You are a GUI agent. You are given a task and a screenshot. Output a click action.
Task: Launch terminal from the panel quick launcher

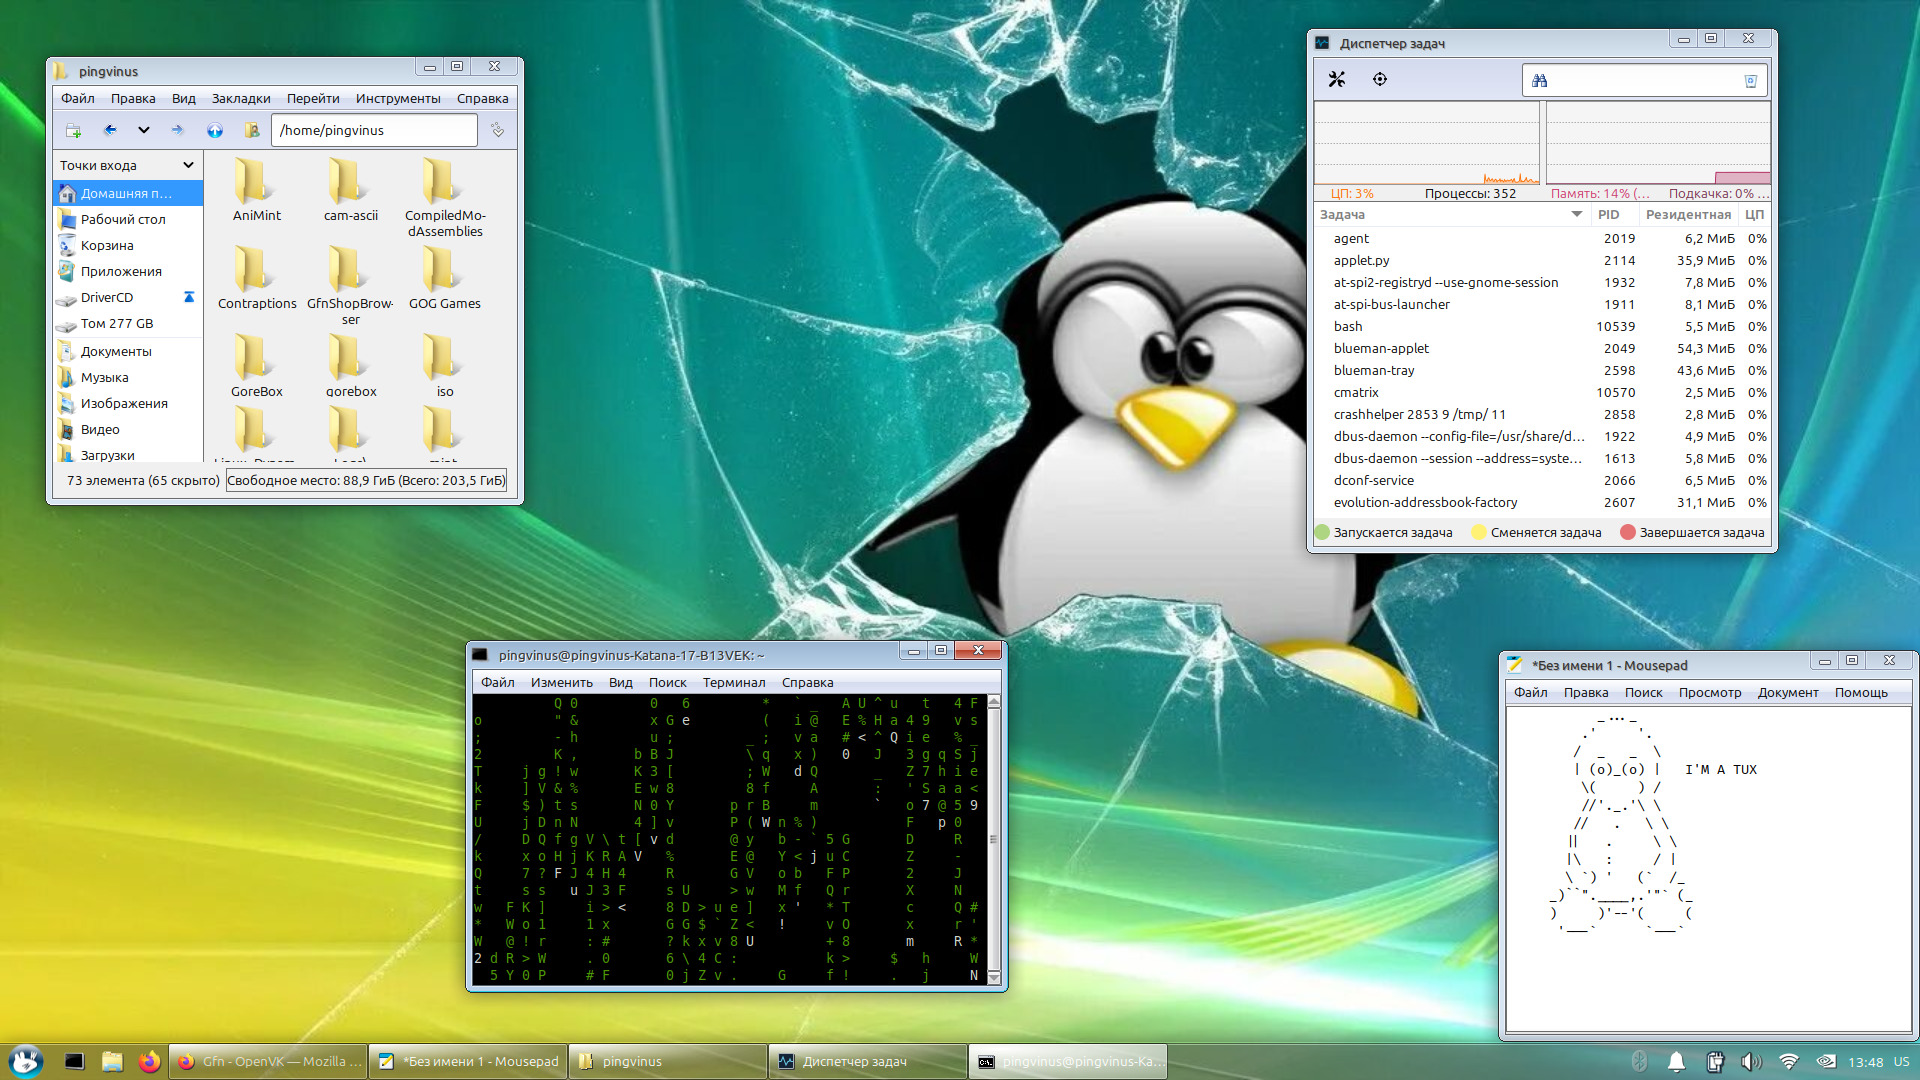74,1061
